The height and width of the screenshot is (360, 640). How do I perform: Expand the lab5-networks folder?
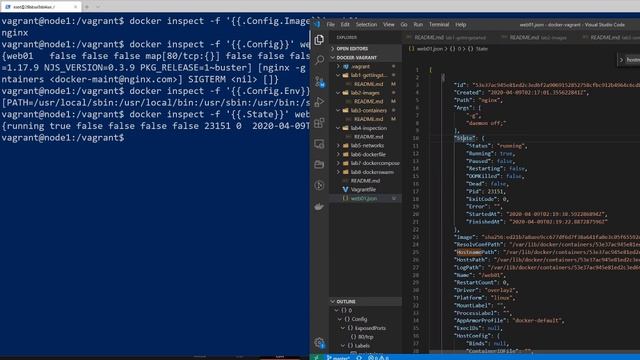365,145
